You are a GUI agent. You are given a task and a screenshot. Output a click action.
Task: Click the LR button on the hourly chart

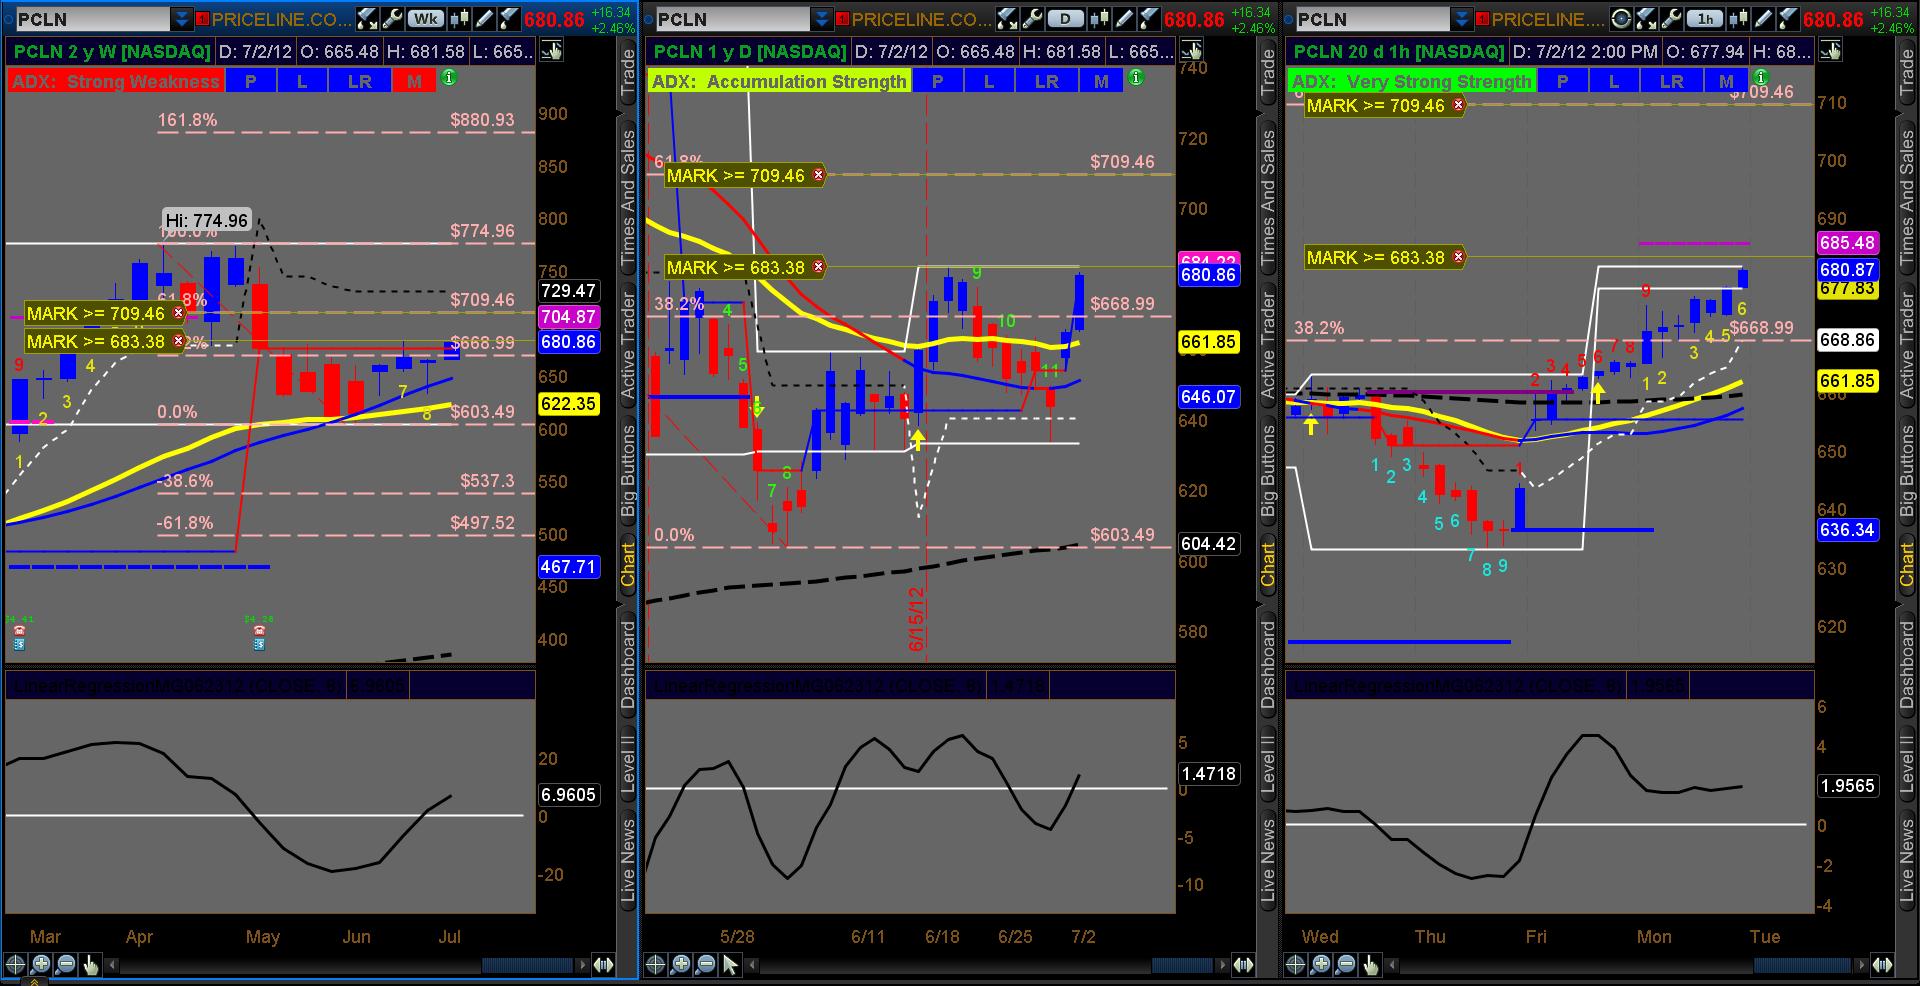click(1672, 82)
